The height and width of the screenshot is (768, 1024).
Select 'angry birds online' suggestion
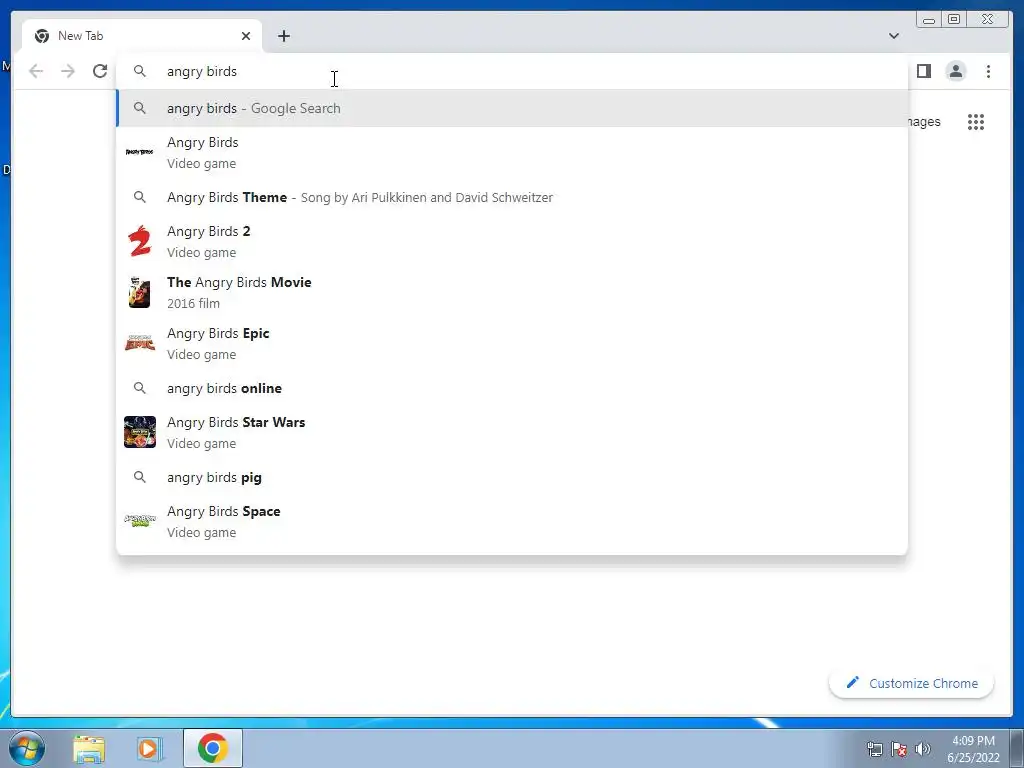(x=512, y=388)
